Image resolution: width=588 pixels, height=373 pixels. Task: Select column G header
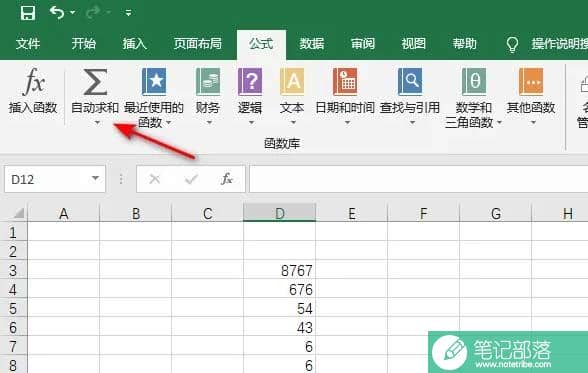tap(495, 213)
